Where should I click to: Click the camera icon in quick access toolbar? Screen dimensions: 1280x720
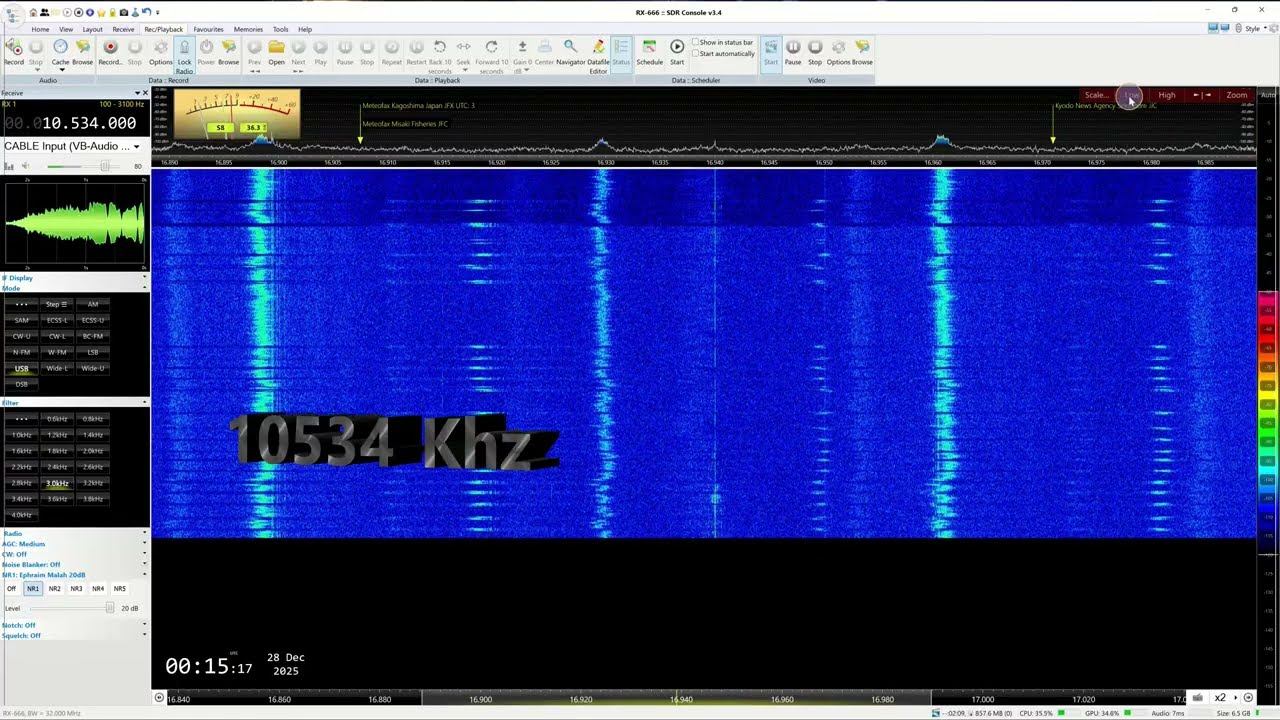click(124, 12)
